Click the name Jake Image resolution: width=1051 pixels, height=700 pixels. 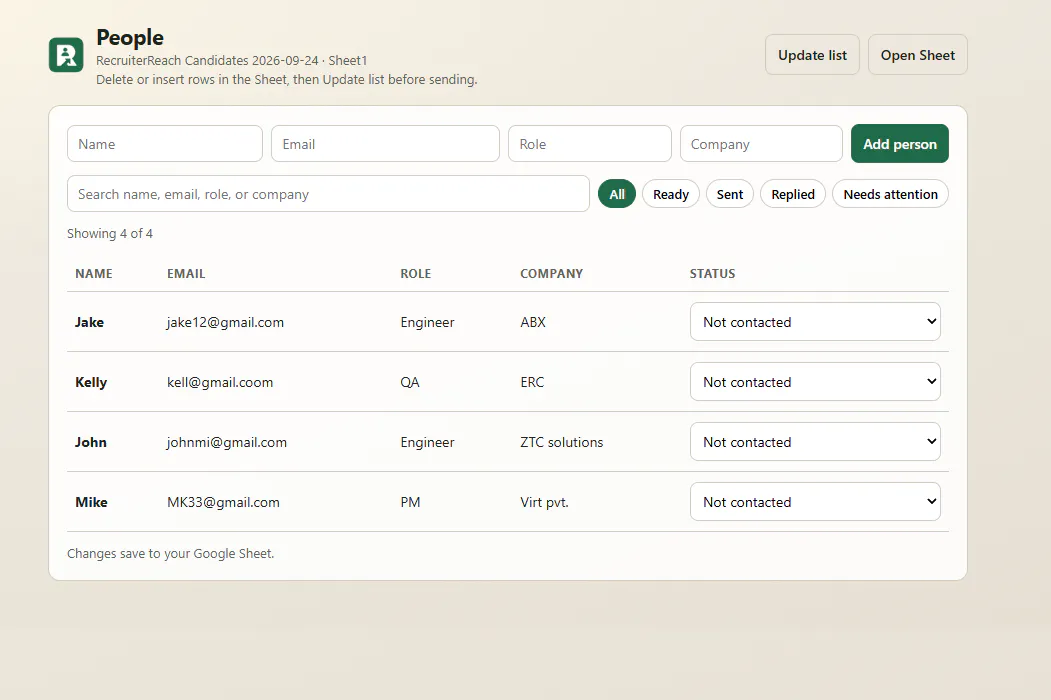(x=89, y=323)
